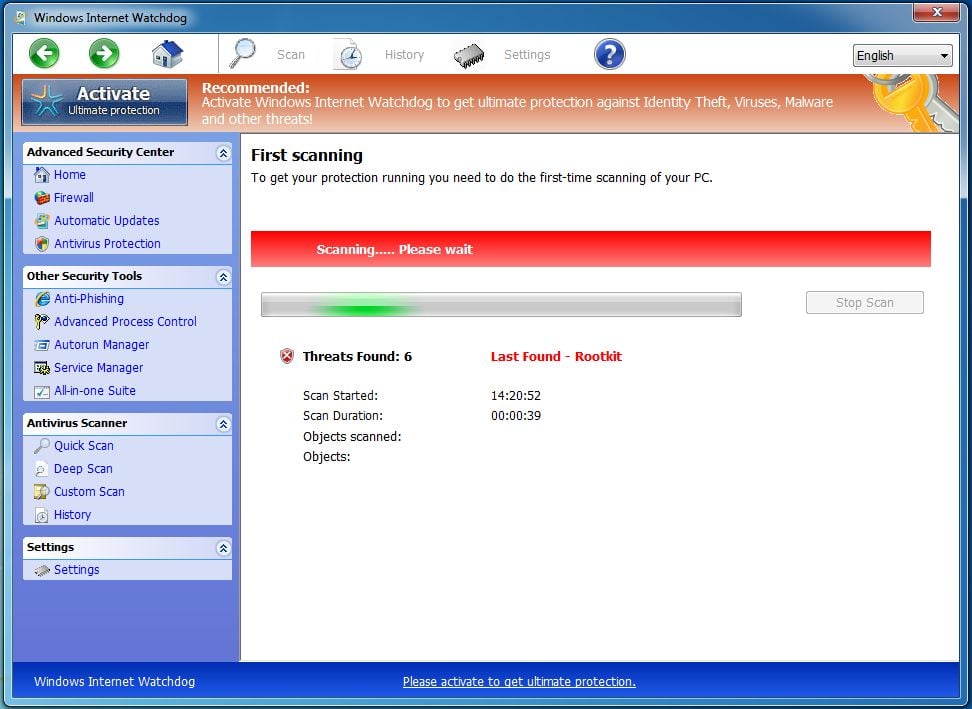The image size is (972, 709).
Task: Click 'Last Found - Rootkit' text
Action: click(x=556, y=356)
